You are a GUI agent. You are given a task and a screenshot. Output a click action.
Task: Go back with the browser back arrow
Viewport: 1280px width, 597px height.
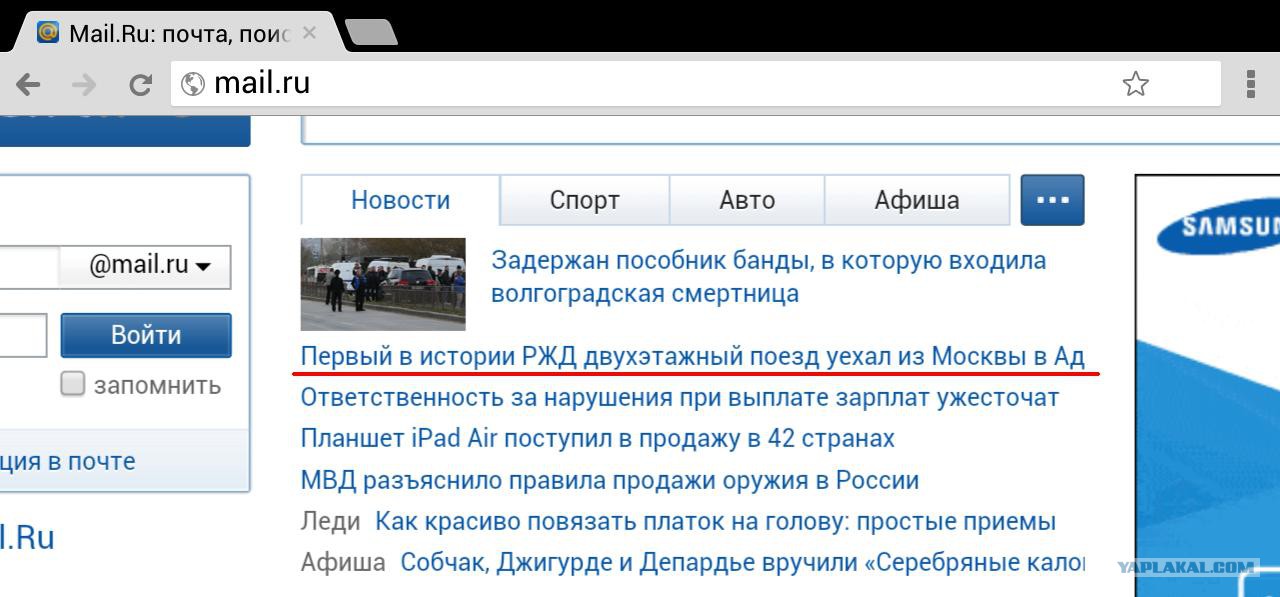28,84
